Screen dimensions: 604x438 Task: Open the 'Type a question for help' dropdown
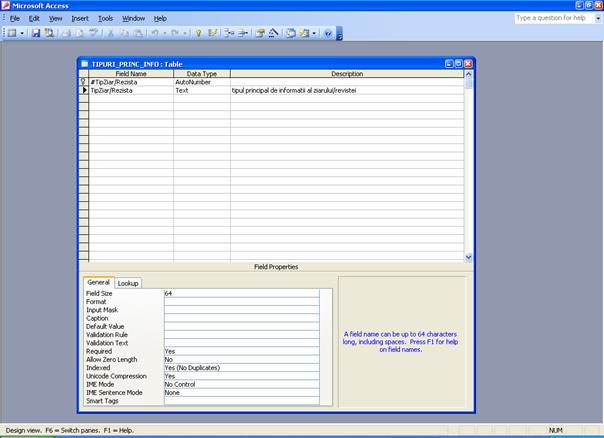597,18
